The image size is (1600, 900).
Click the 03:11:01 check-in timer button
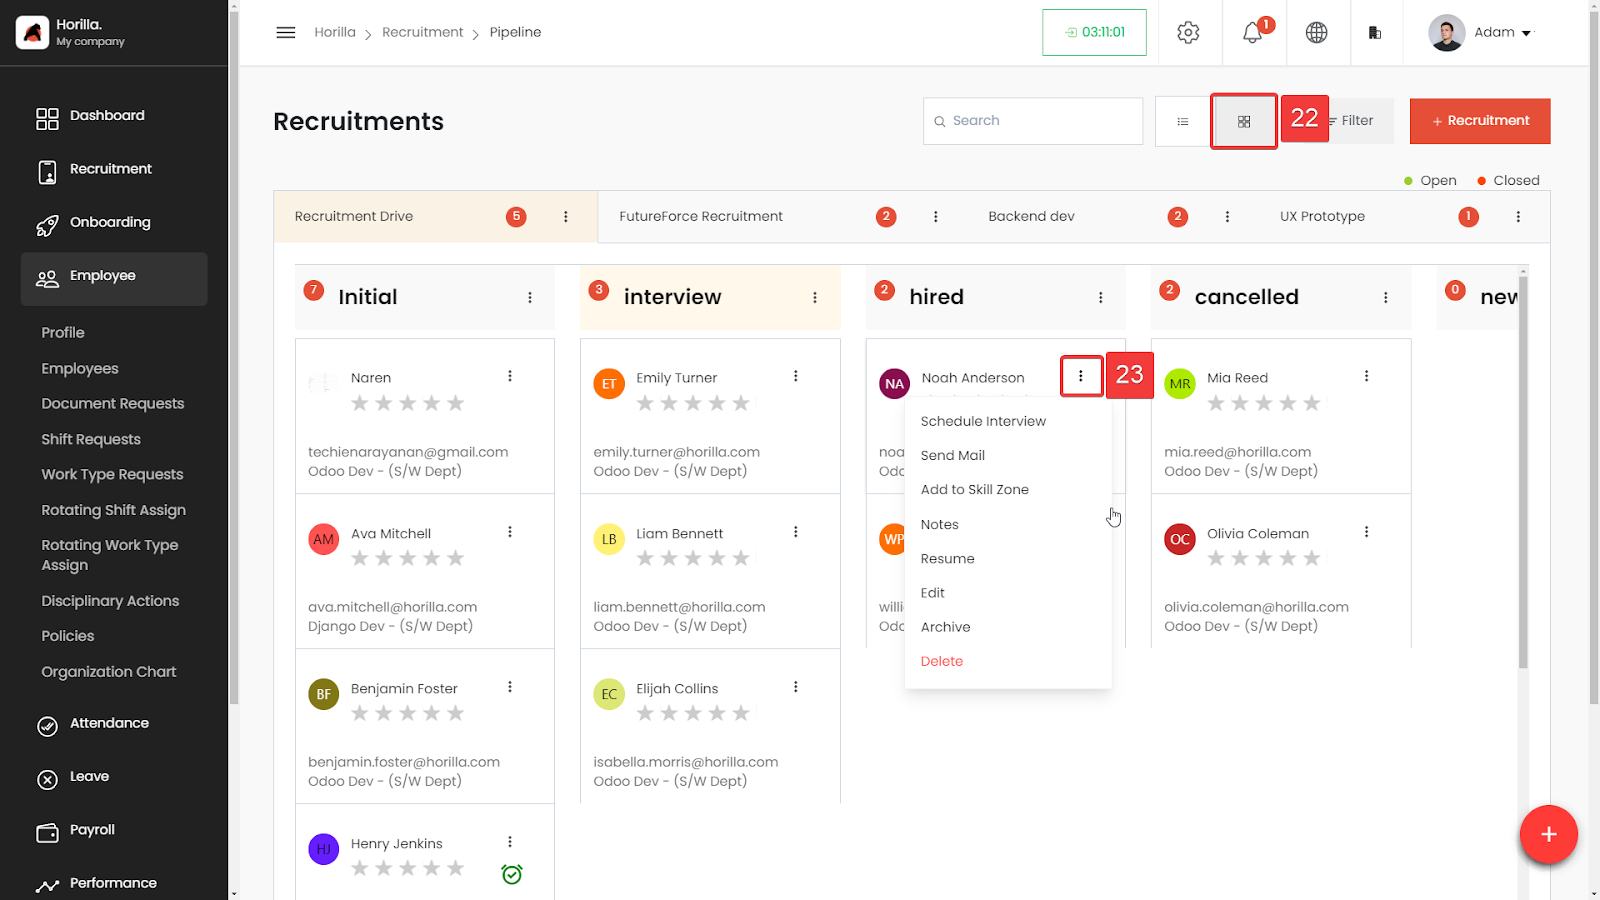pyautogui.click(x=1094, y=32)
